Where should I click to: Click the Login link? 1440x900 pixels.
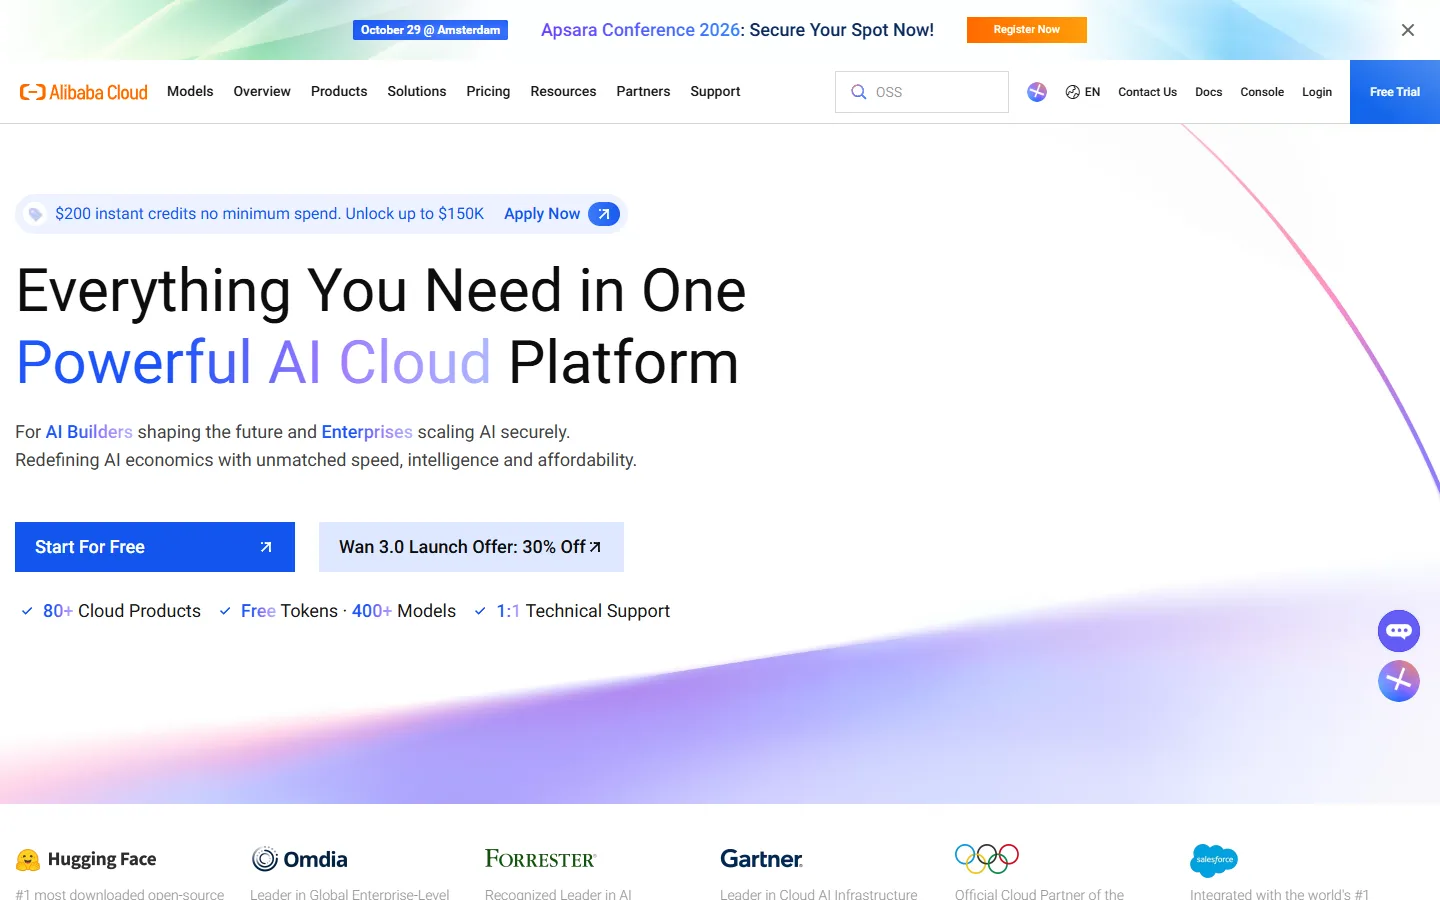pyautogui.click(x=1317, y=92)
